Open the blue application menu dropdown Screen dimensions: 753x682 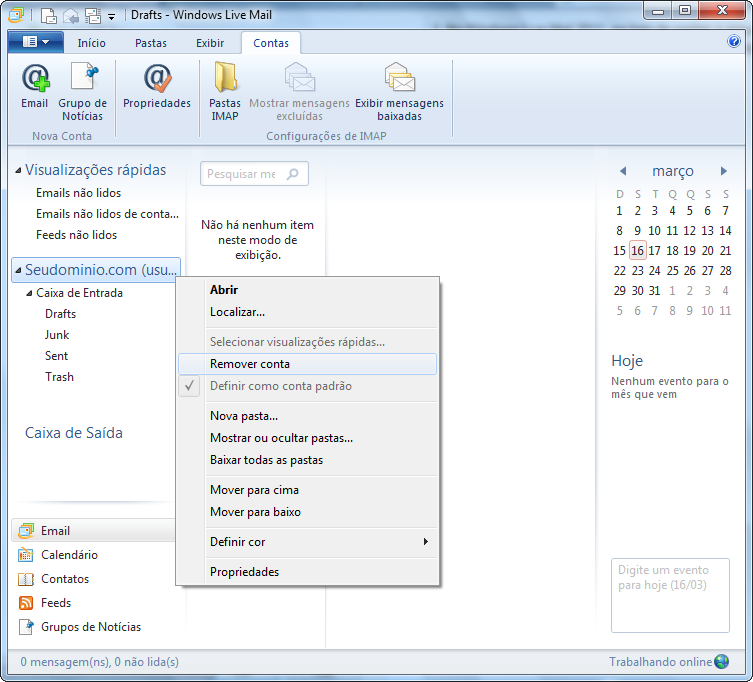pos(36,42)
